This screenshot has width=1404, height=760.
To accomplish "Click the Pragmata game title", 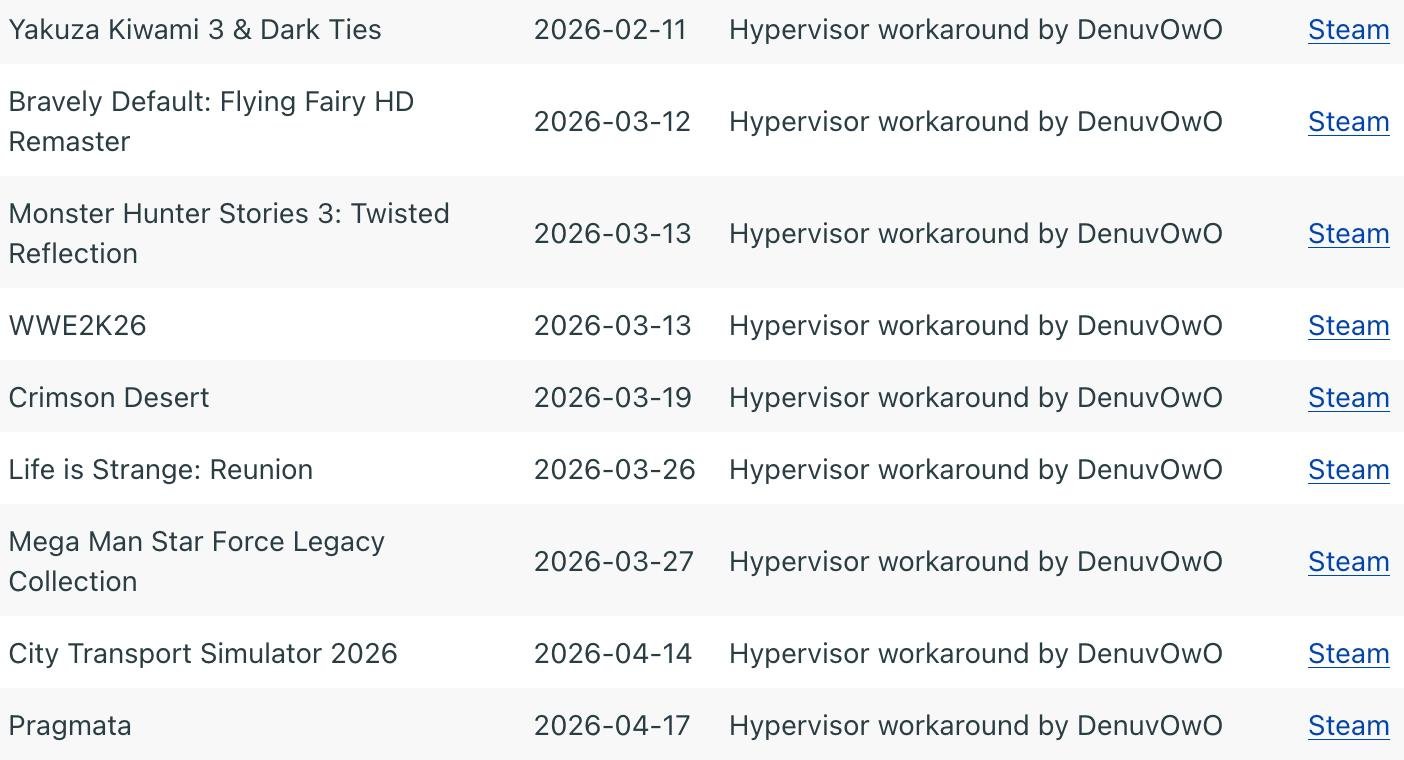I will [x=70, y=726].
